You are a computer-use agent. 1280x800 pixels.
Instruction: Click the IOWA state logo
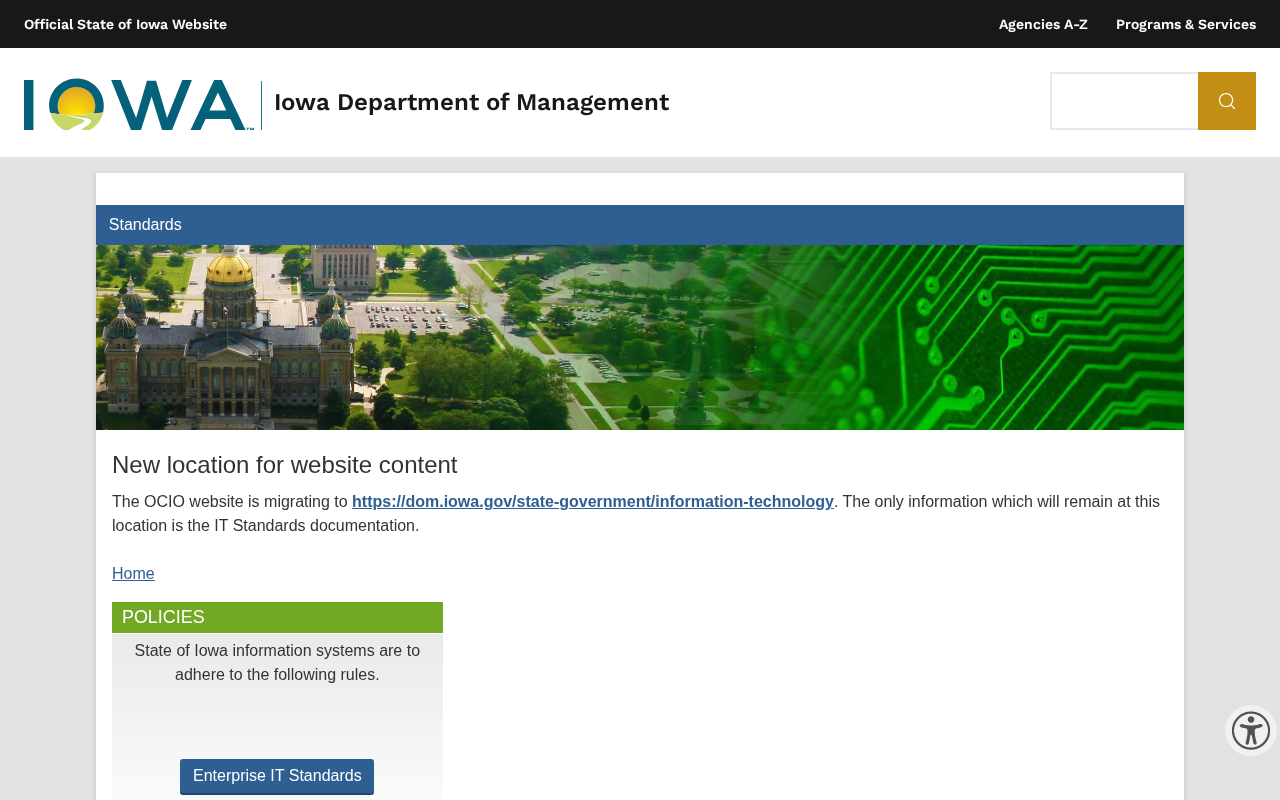click(x=139, y=104)
